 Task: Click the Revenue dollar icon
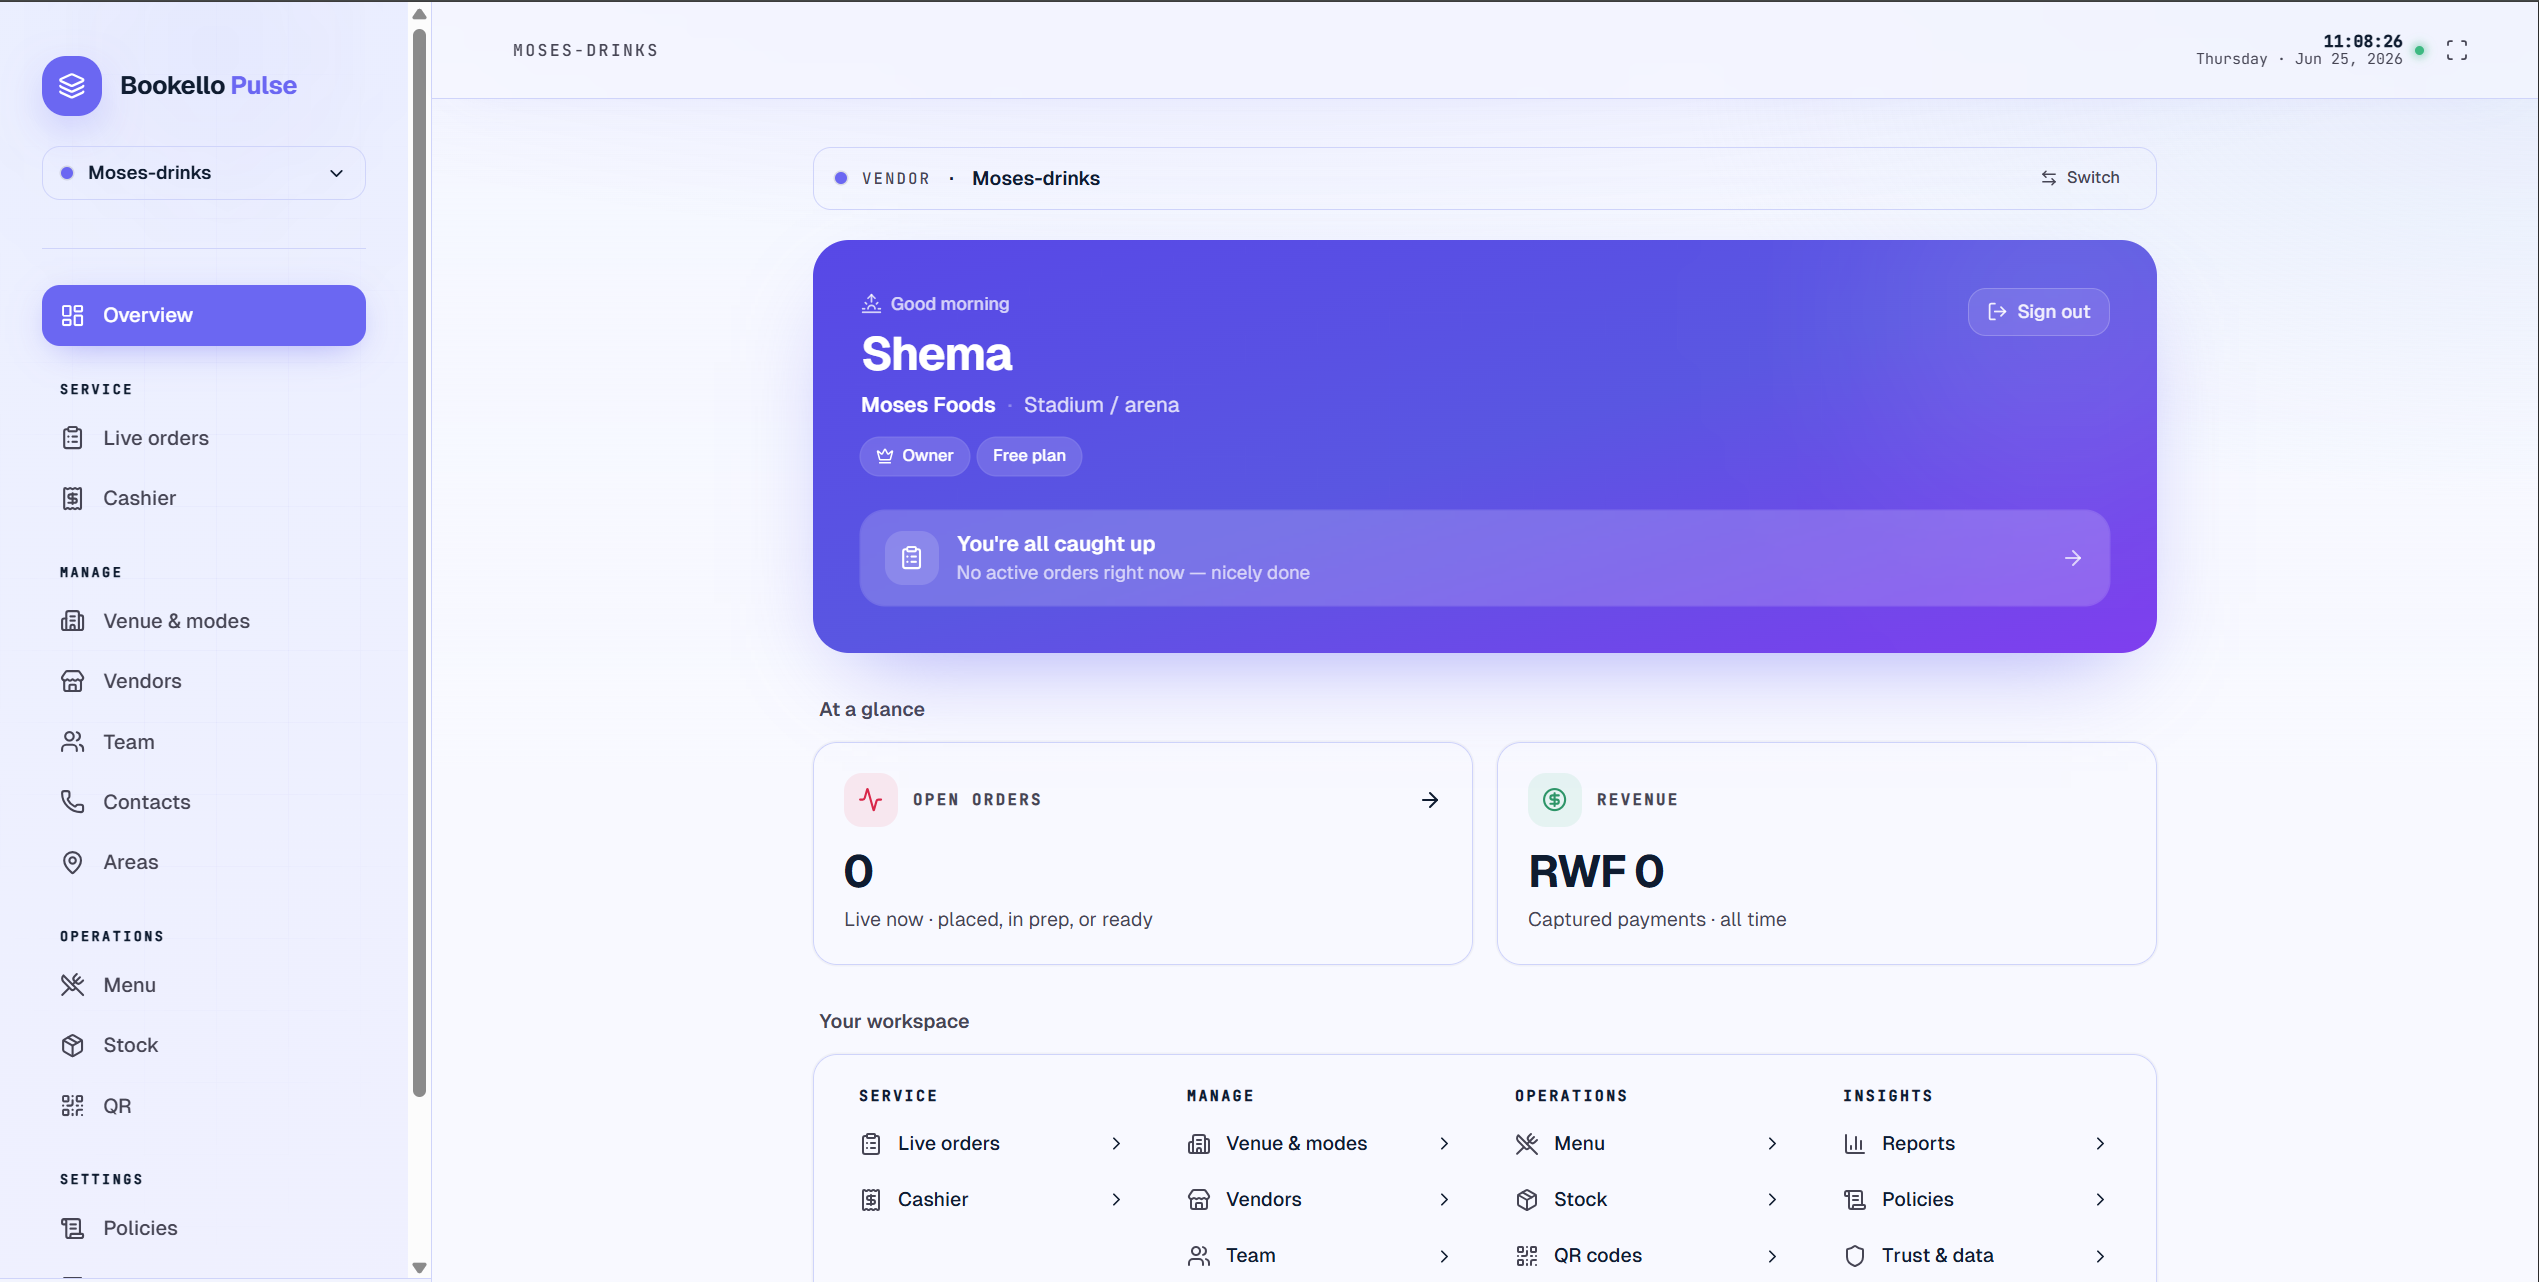tap(1555, 800)
